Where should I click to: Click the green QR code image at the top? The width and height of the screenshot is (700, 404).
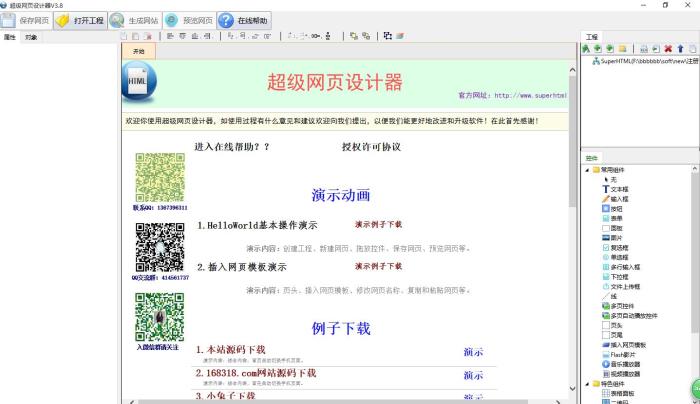tap(160, 178)
